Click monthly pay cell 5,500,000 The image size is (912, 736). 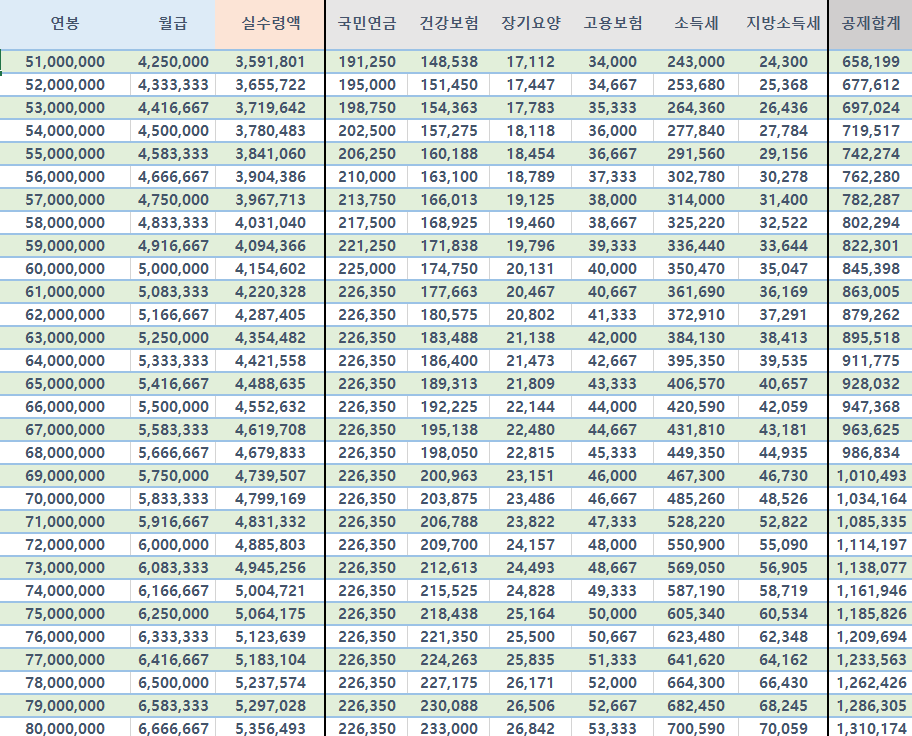point(173,407)
